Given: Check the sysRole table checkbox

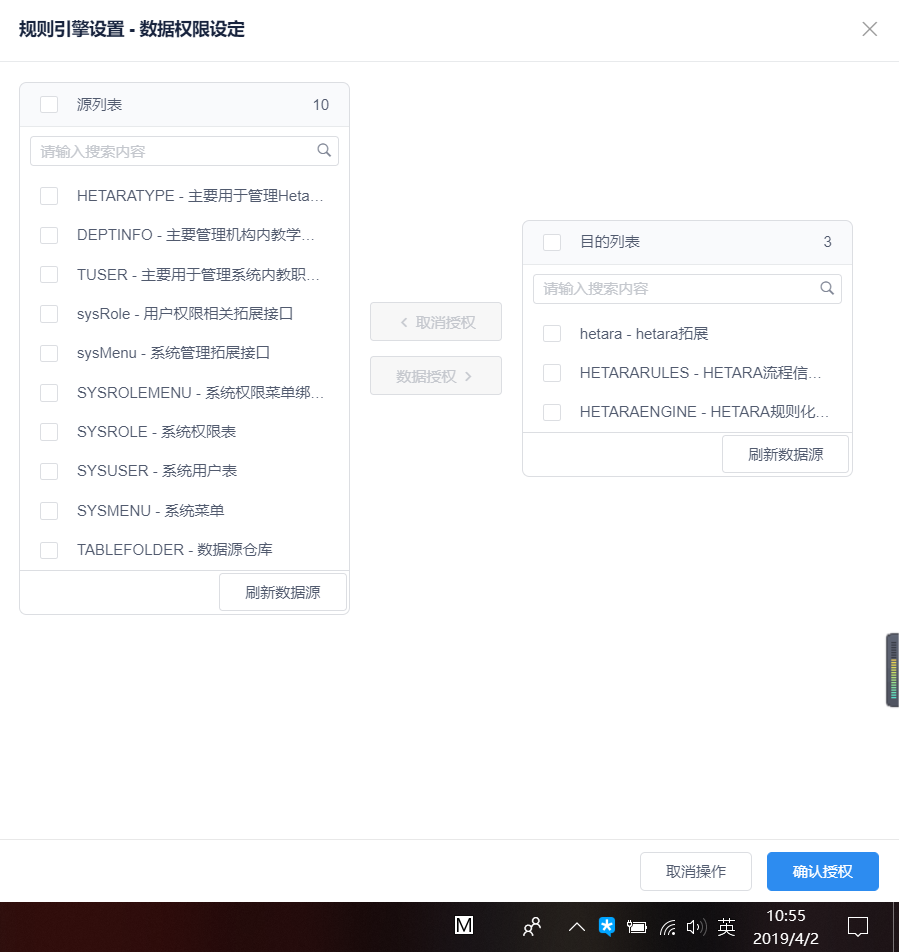Looking at the screenshot, I should (48, 314).
